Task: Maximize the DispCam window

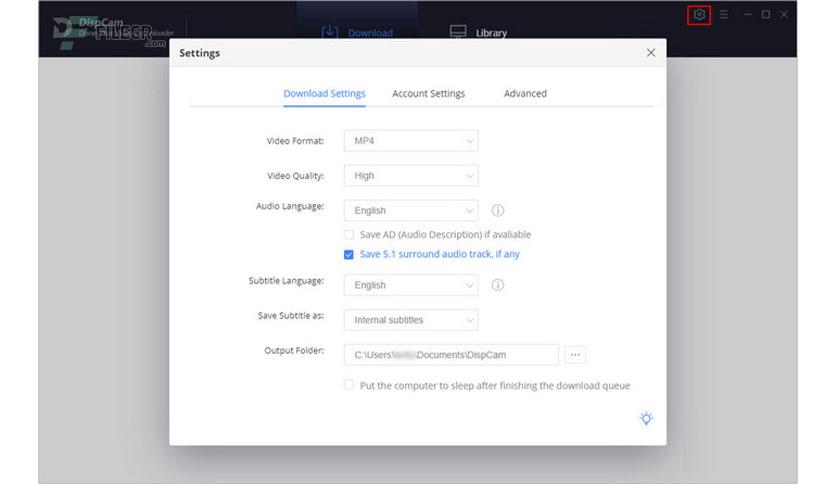Action: pyautogui.click(x=766, y=14)
